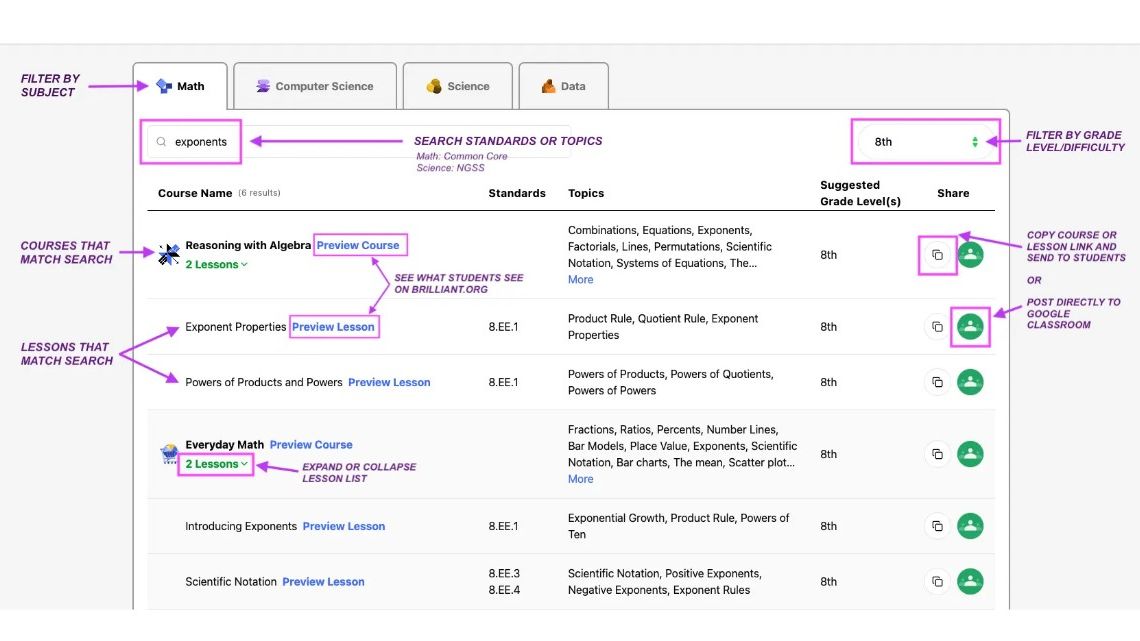This screenshot has width=1140, height=641.
Task: Share Exponent Properties to Google Classroom
Action: (970, 326)
